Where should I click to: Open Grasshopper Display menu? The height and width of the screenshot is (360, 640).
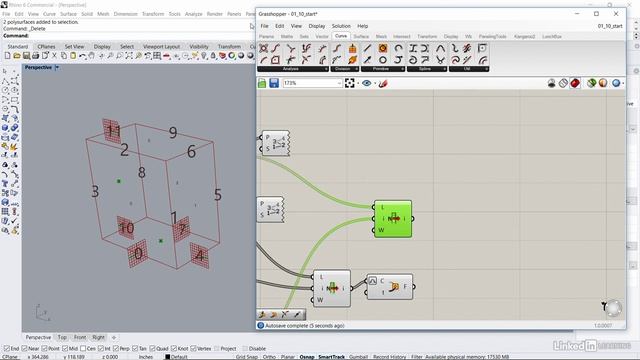[x=317, y=26]
